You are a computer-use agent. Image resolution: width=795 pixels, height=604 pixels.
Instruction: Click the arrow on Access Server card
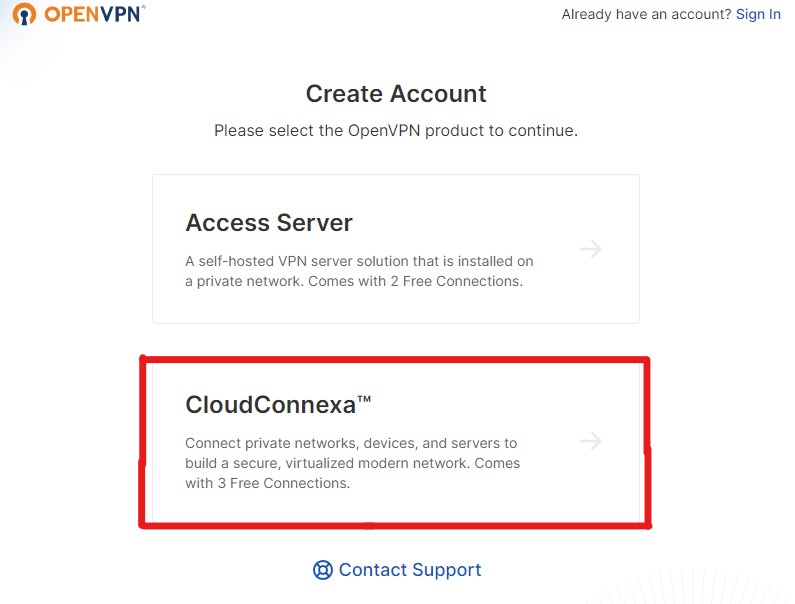coord(591,249)
